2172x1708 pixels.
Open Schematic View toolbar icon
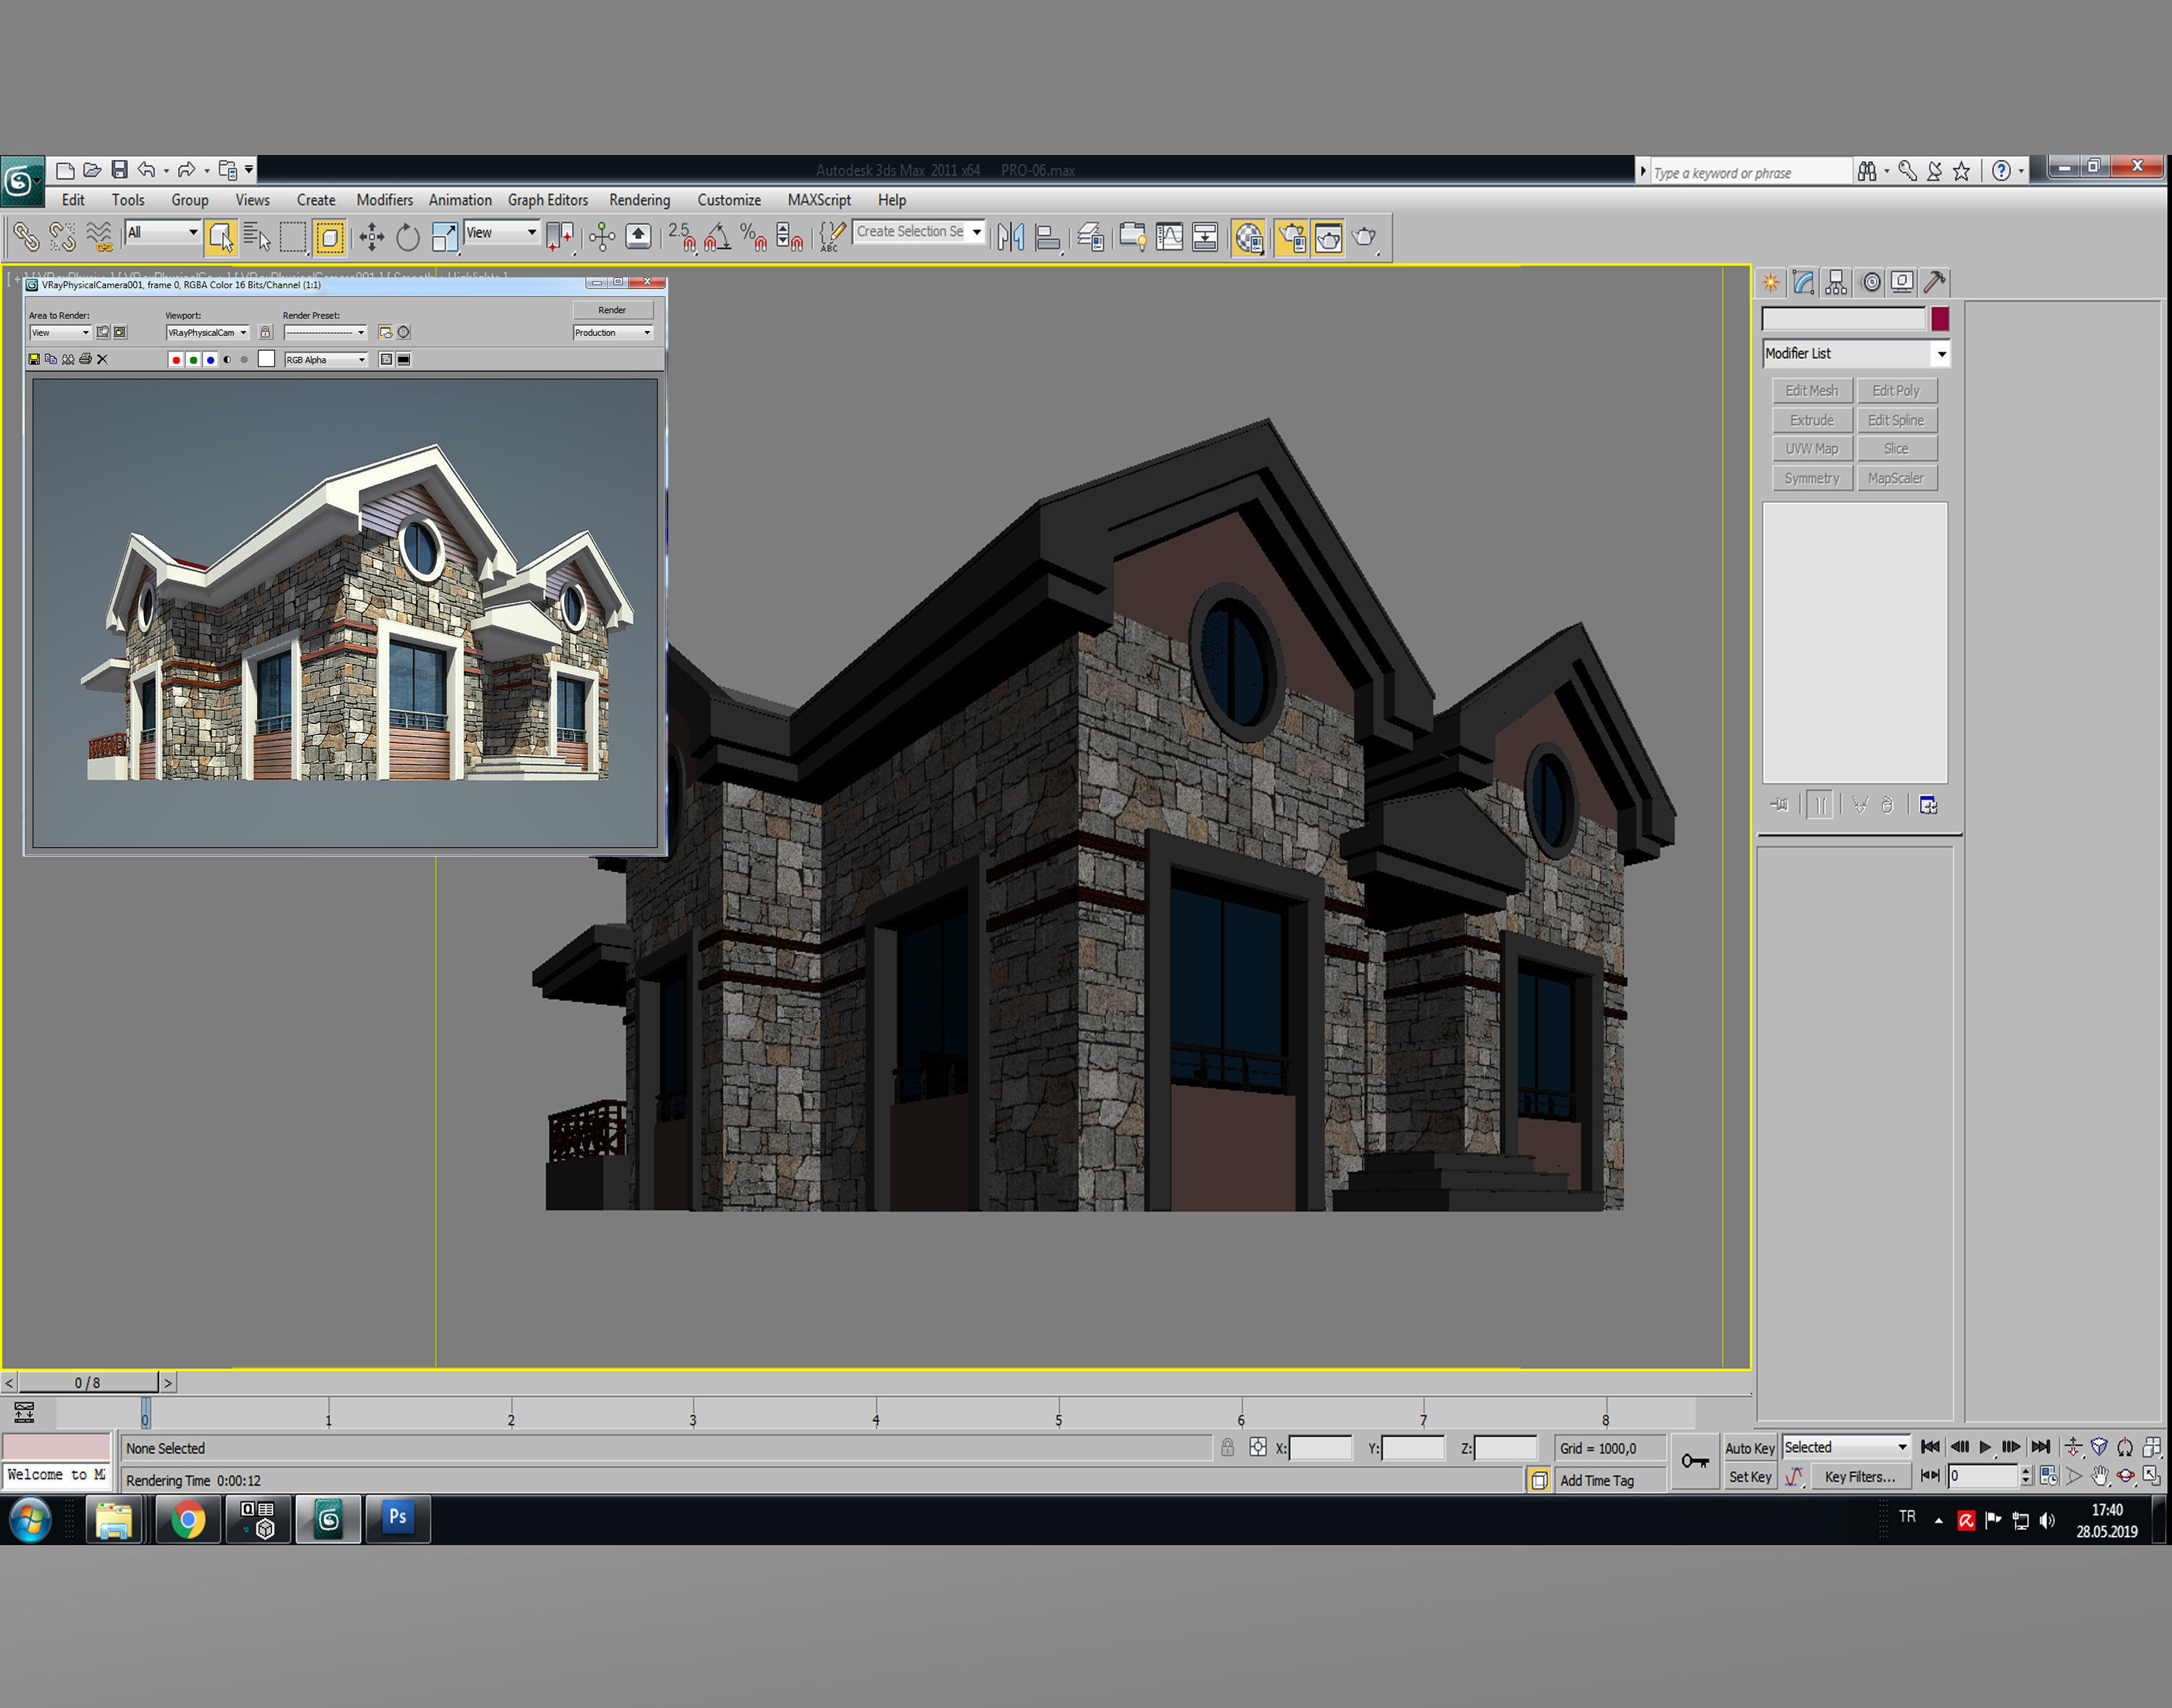click(x=1205, y=237)
